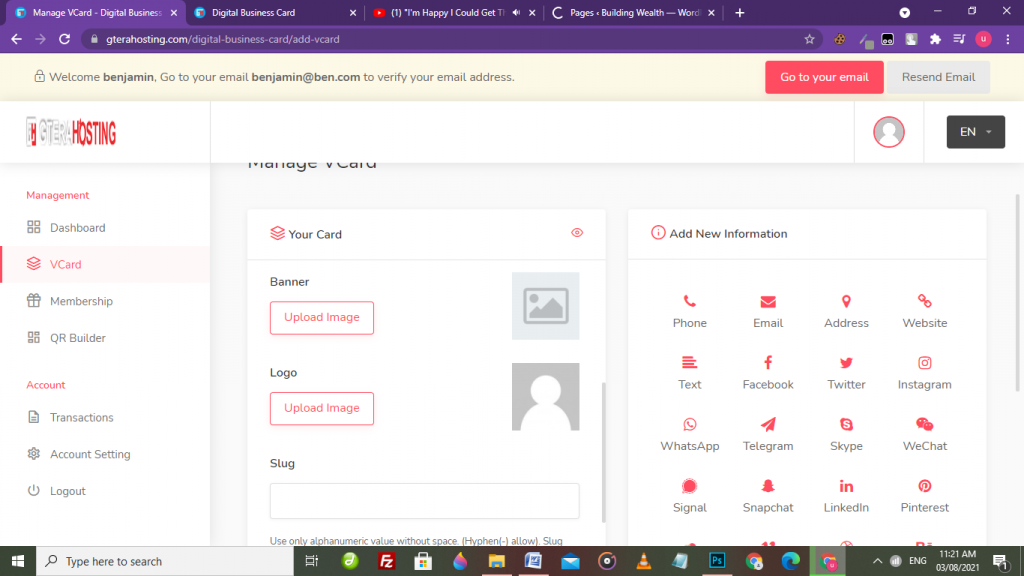Open Photoshop from taskbar
Screen dimensions: 1024x576
pos(717,561)
